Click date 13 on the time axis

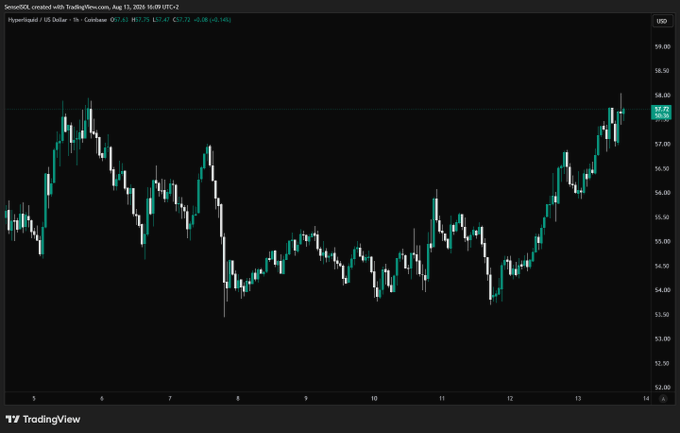[x=578, y=398]
